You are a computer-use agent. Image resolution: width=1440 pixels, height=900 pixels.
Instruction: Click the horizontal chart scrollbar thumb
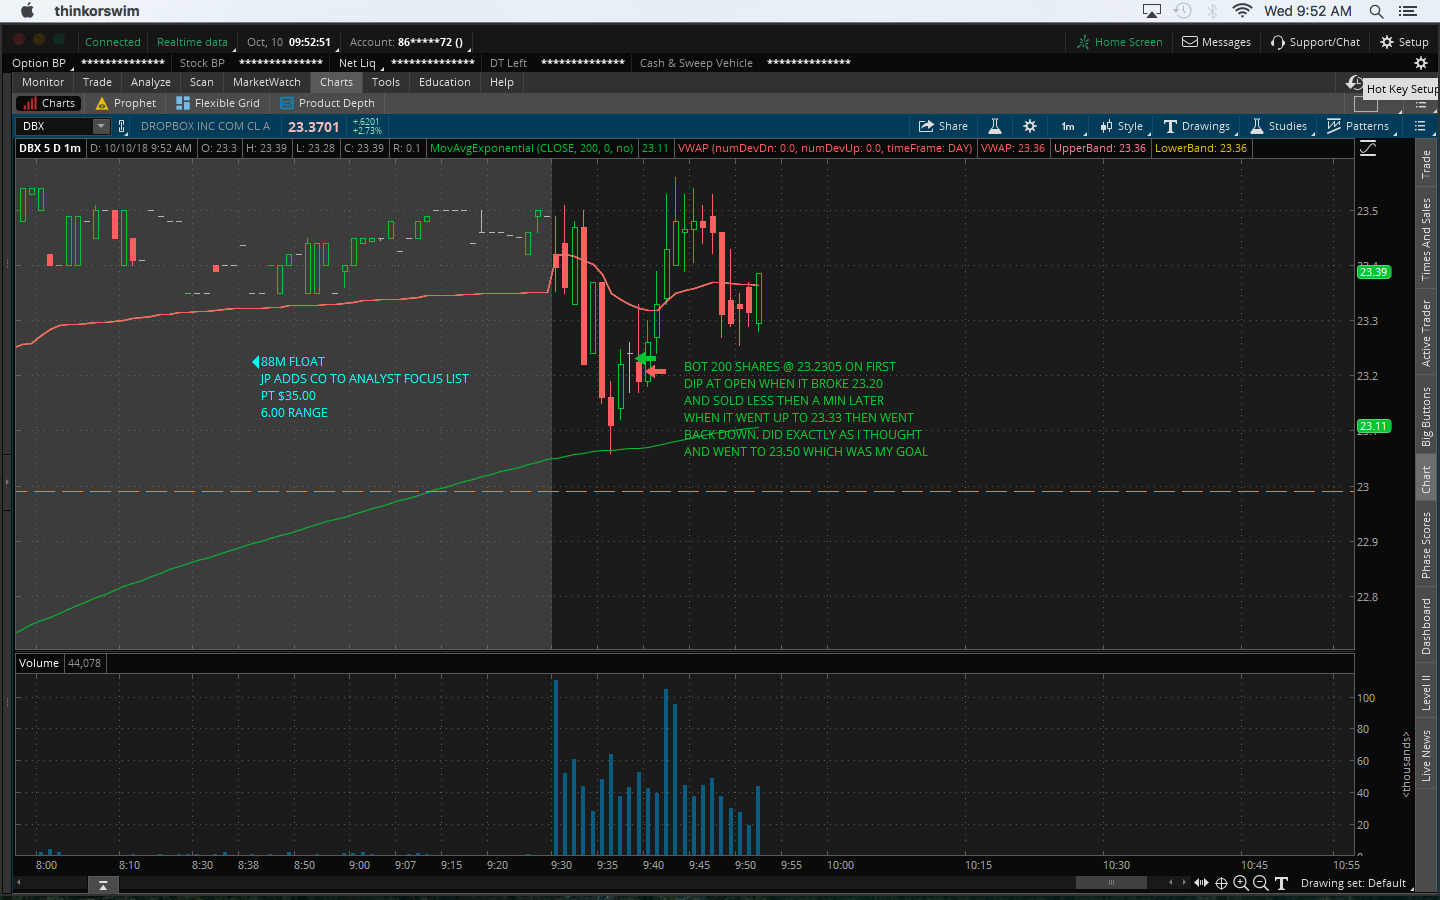tap(1111, 882)
